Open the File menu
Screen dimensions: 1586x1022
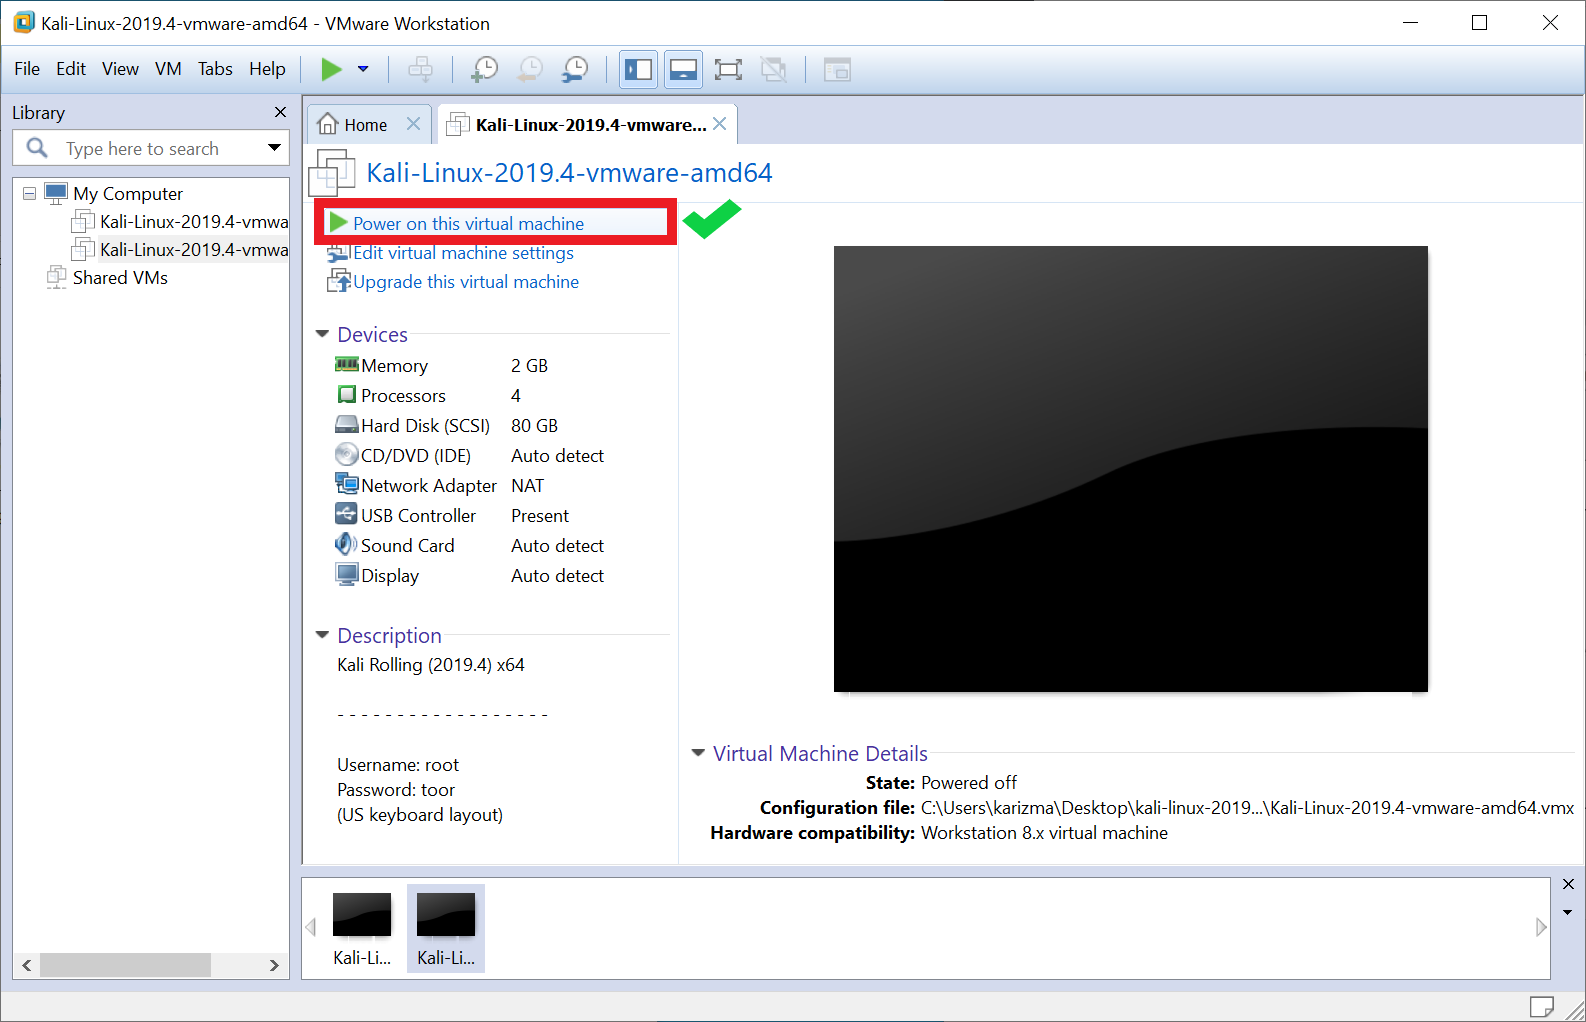point(27,69)
